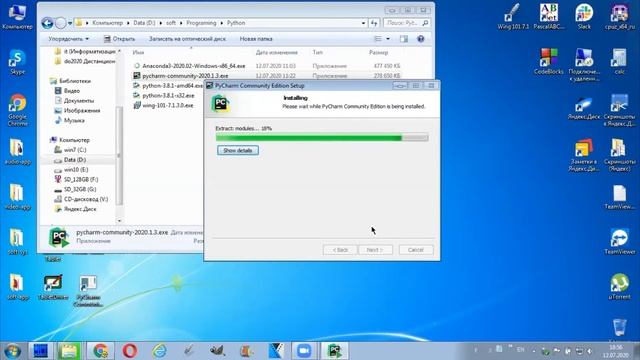This screenshot has width=640, height=360.
Task: Open Recycle Bin on desktop
Action: (619, 329)
